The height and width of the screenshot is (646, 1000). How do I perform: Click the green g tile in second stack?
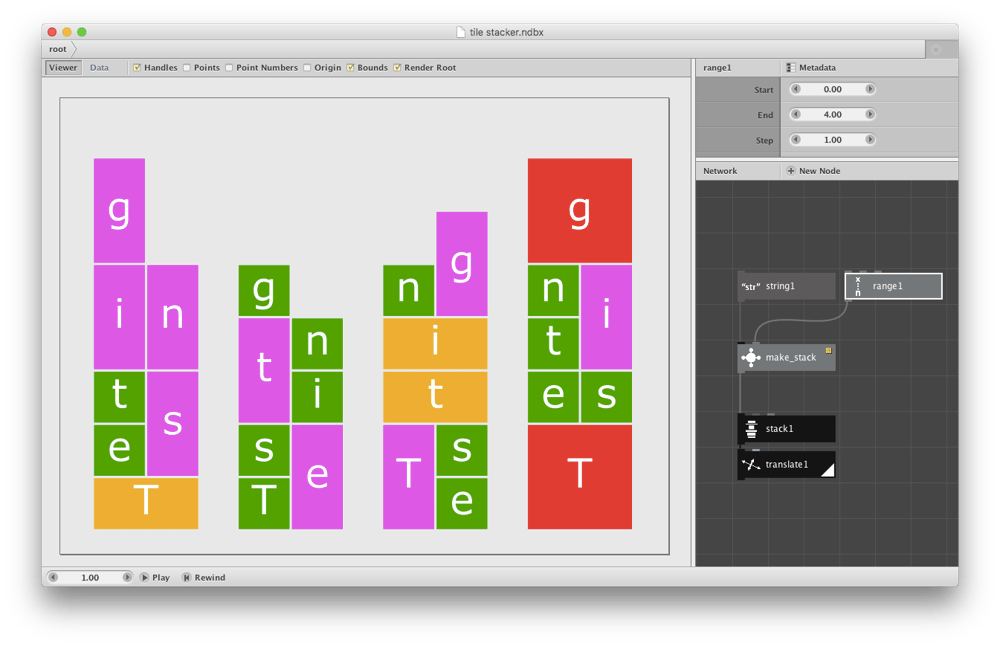click(264, 291)
